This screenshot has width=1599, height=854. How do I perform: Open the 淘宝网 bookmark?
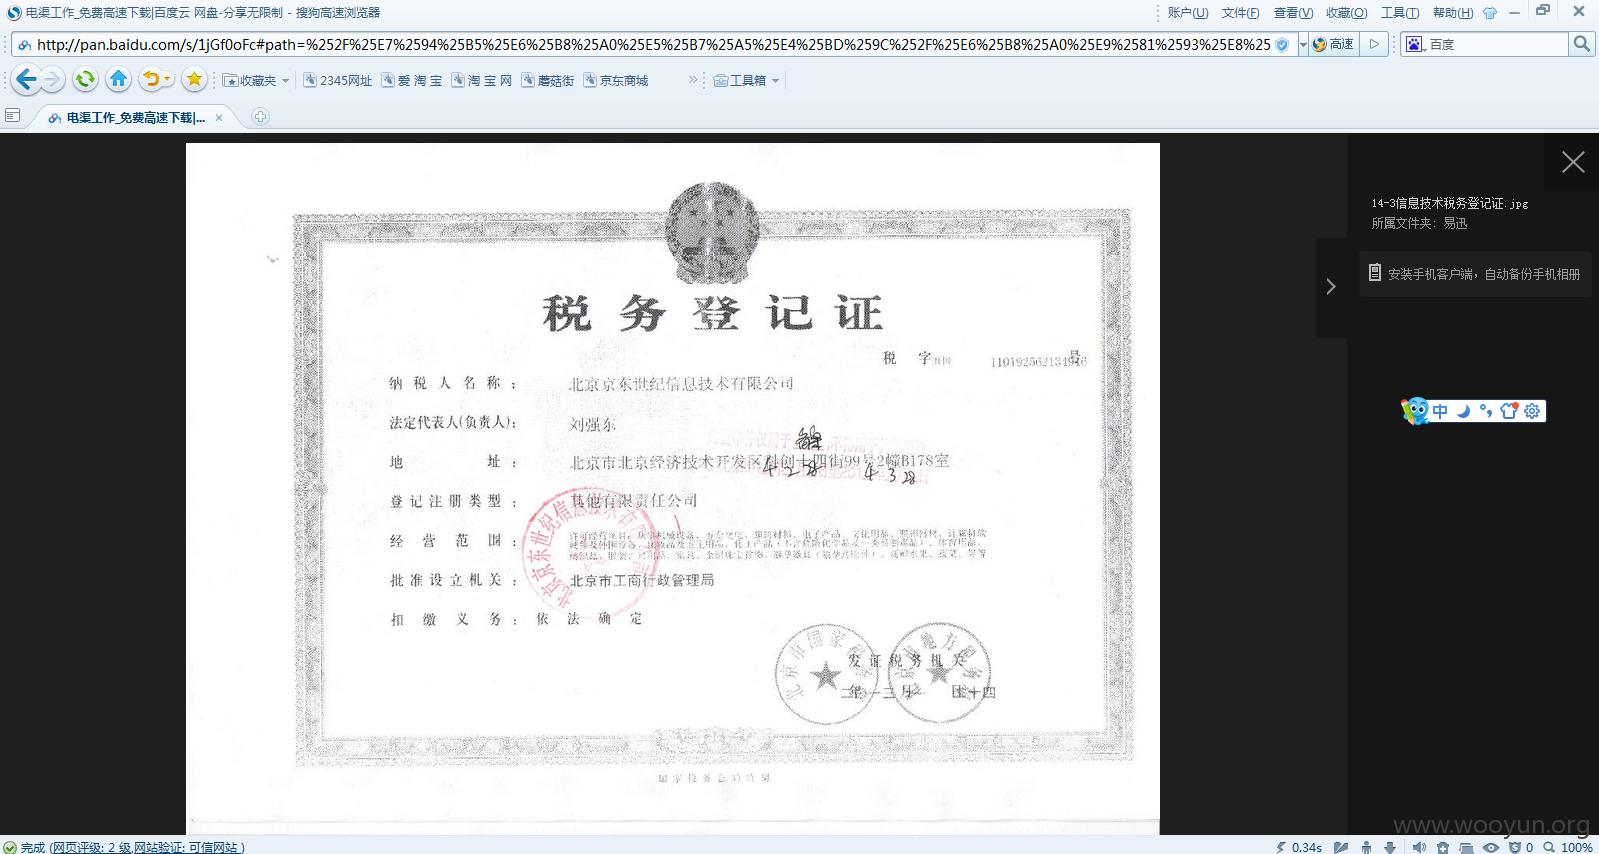click(482, 80)
